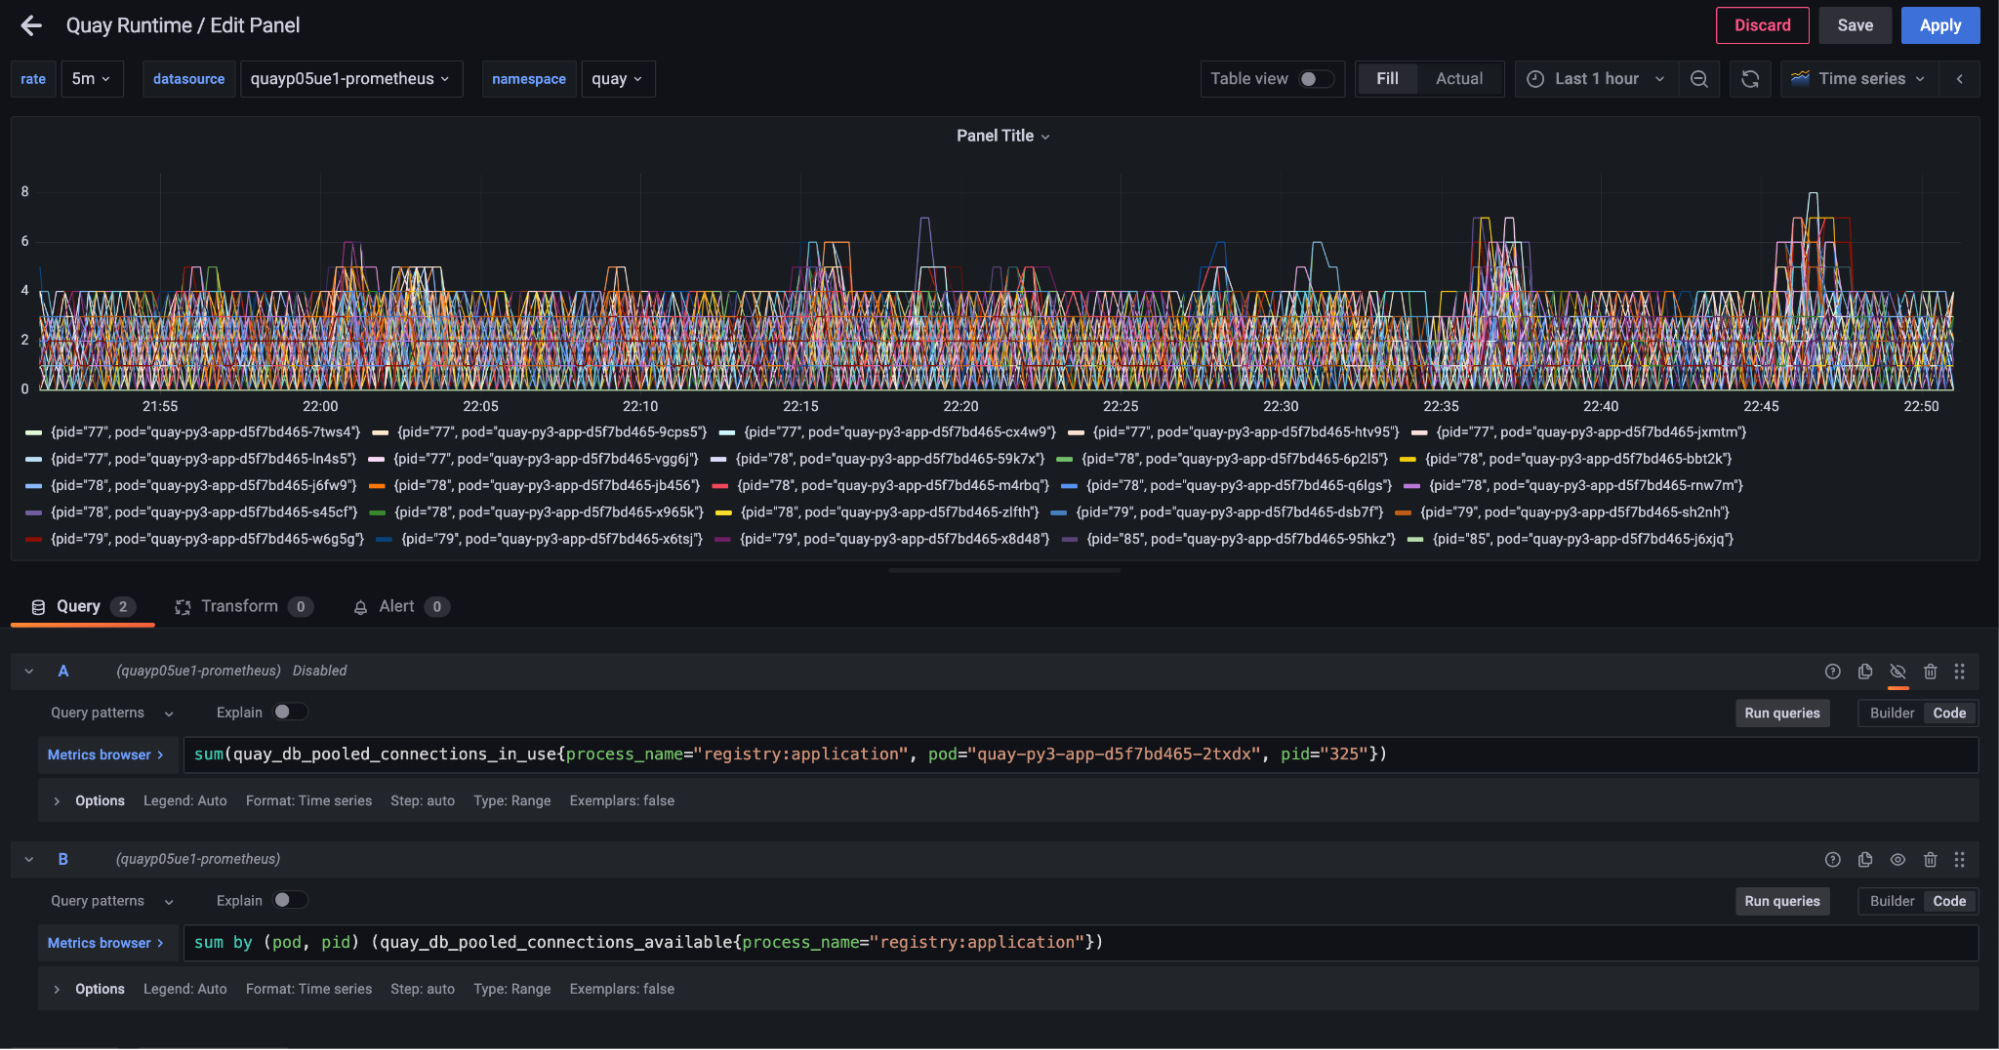
Task: Duplicate query B using the copy icon
Action: [x=1865, y=860]
